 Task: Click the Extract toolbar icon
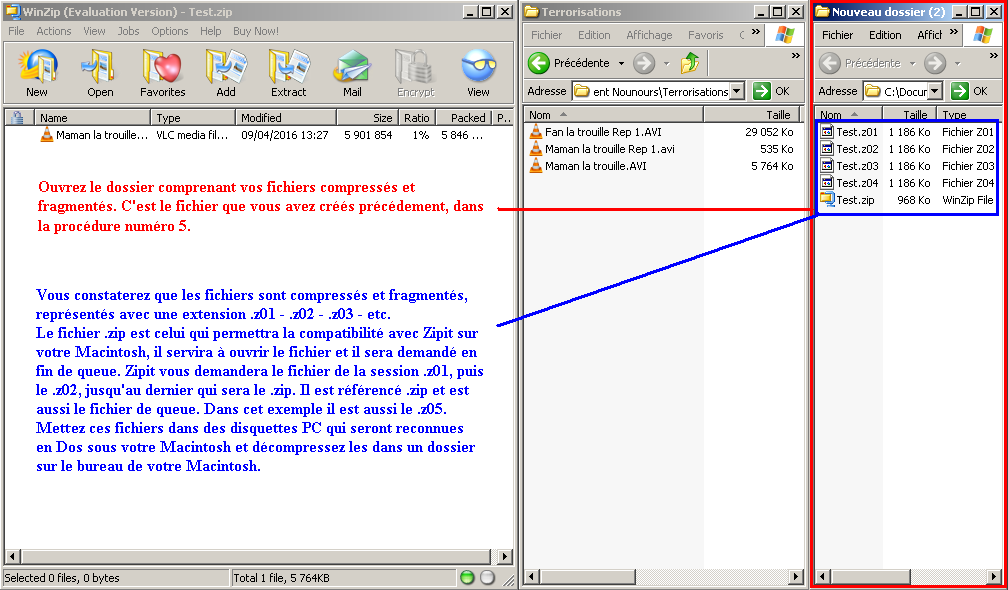(288, 73)
